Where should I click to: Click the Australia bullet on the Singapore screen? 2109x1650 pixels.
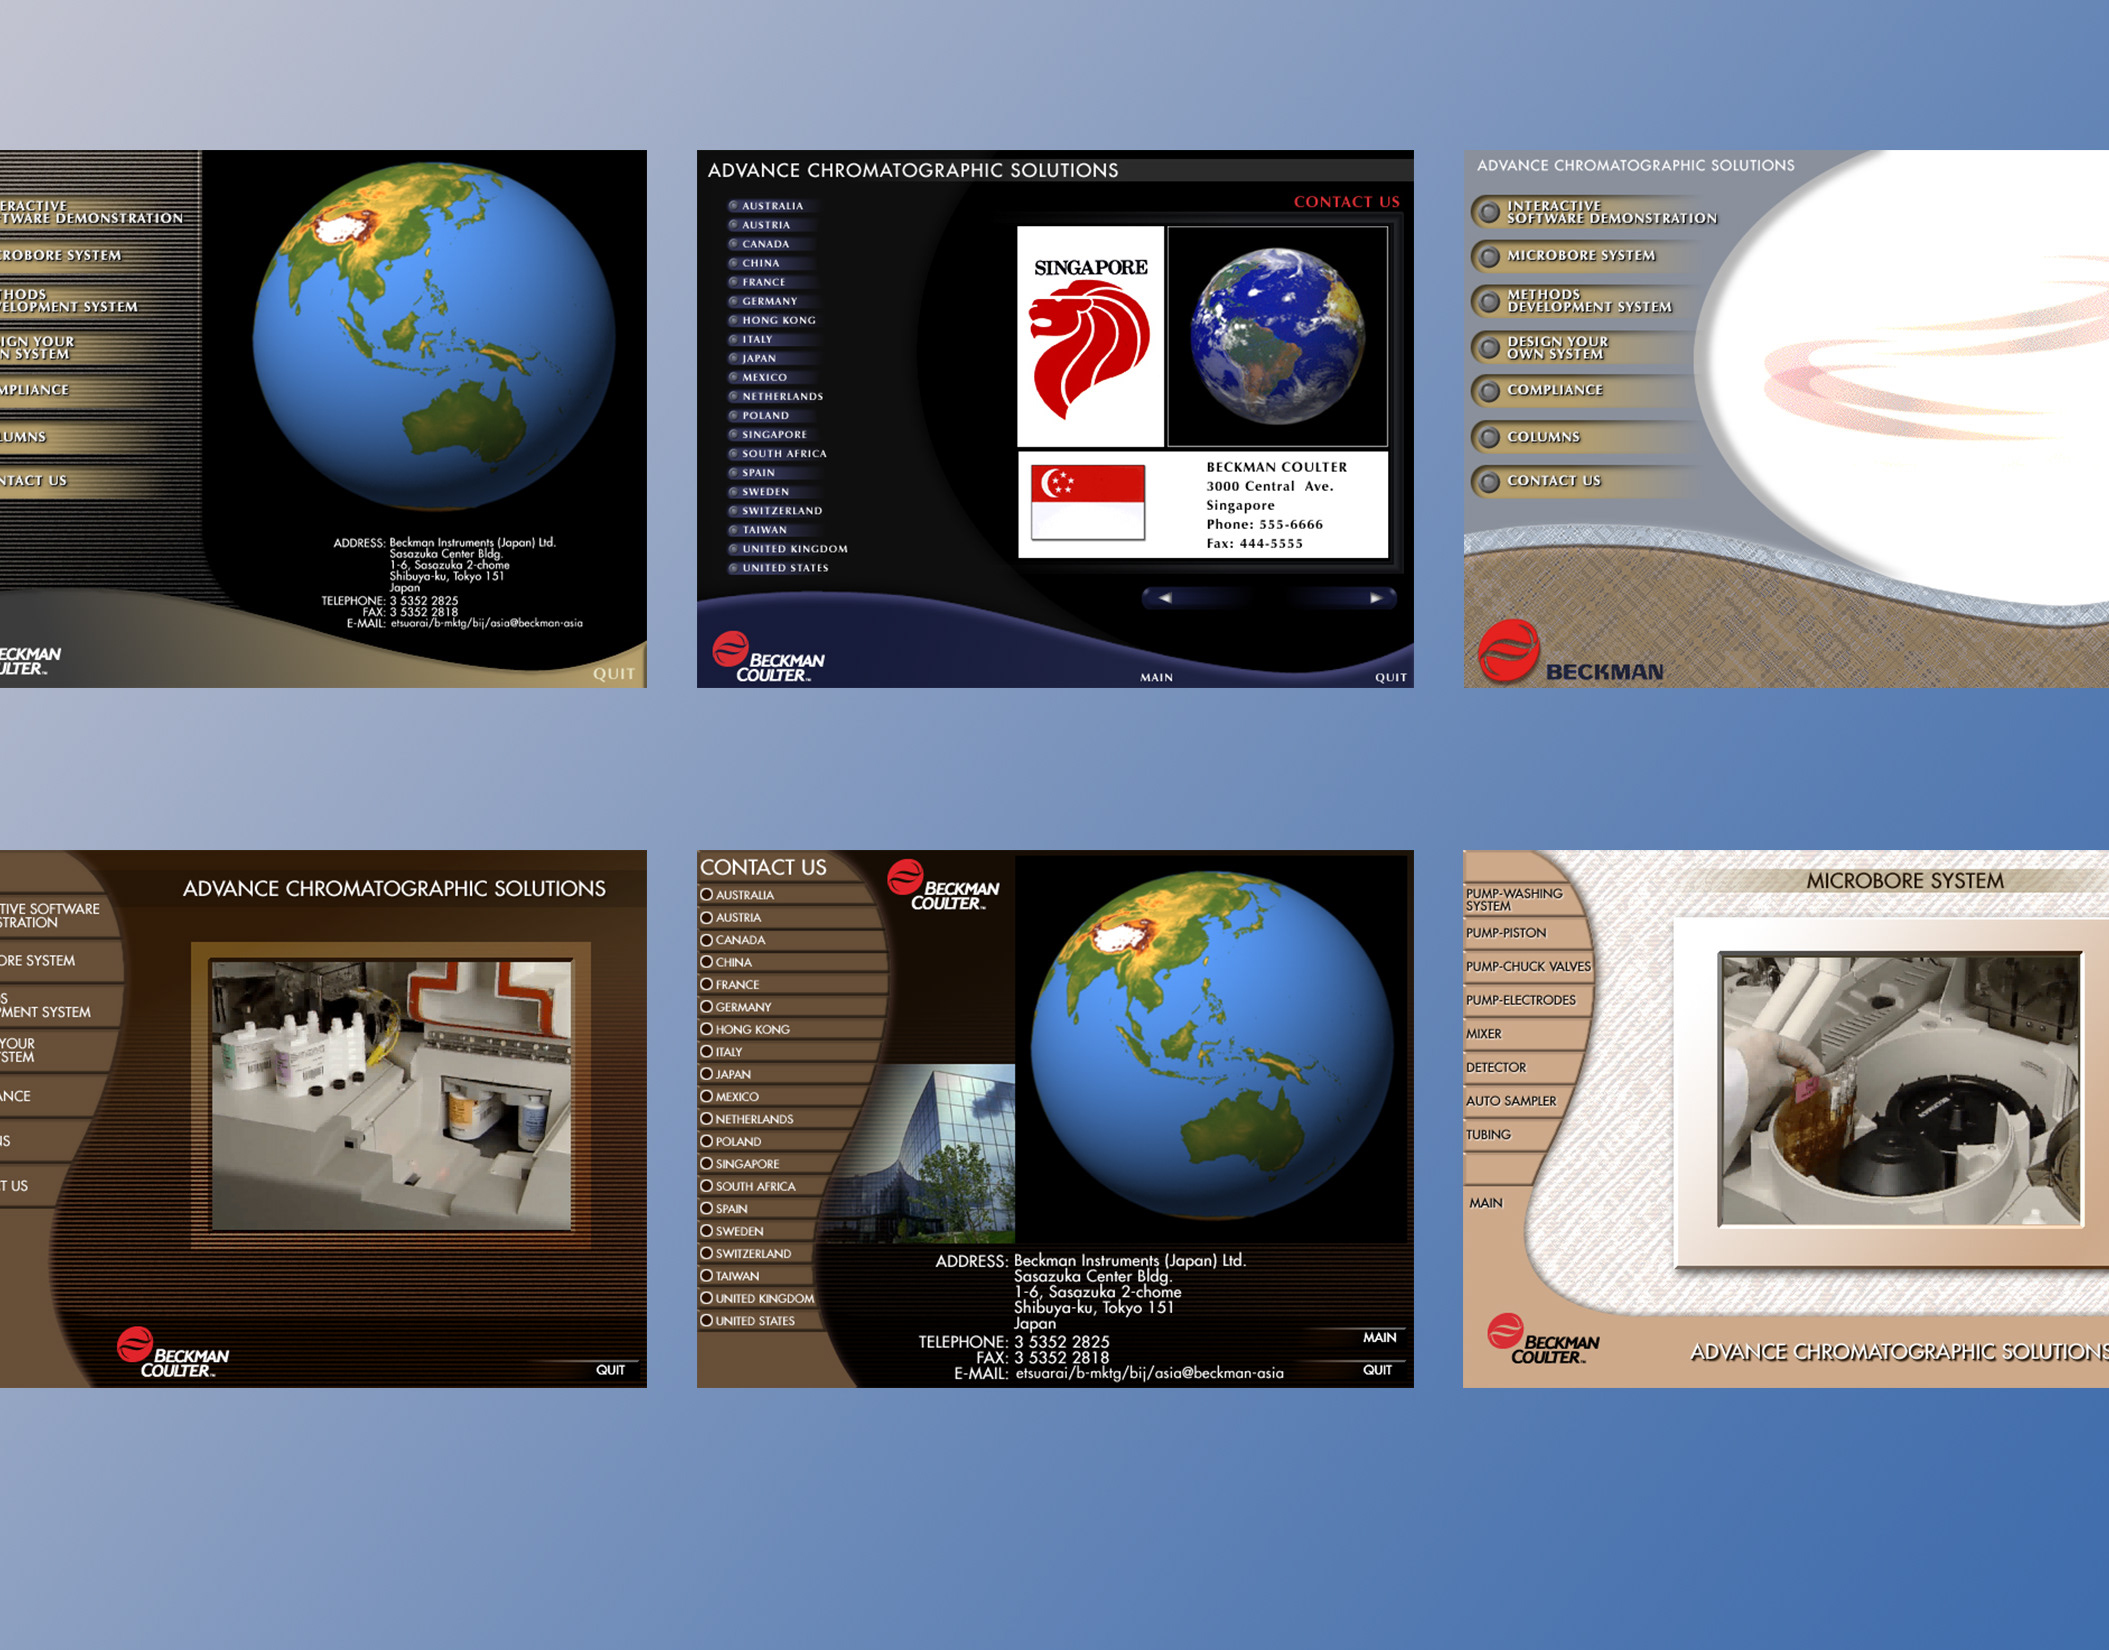[x=733, y=206]
